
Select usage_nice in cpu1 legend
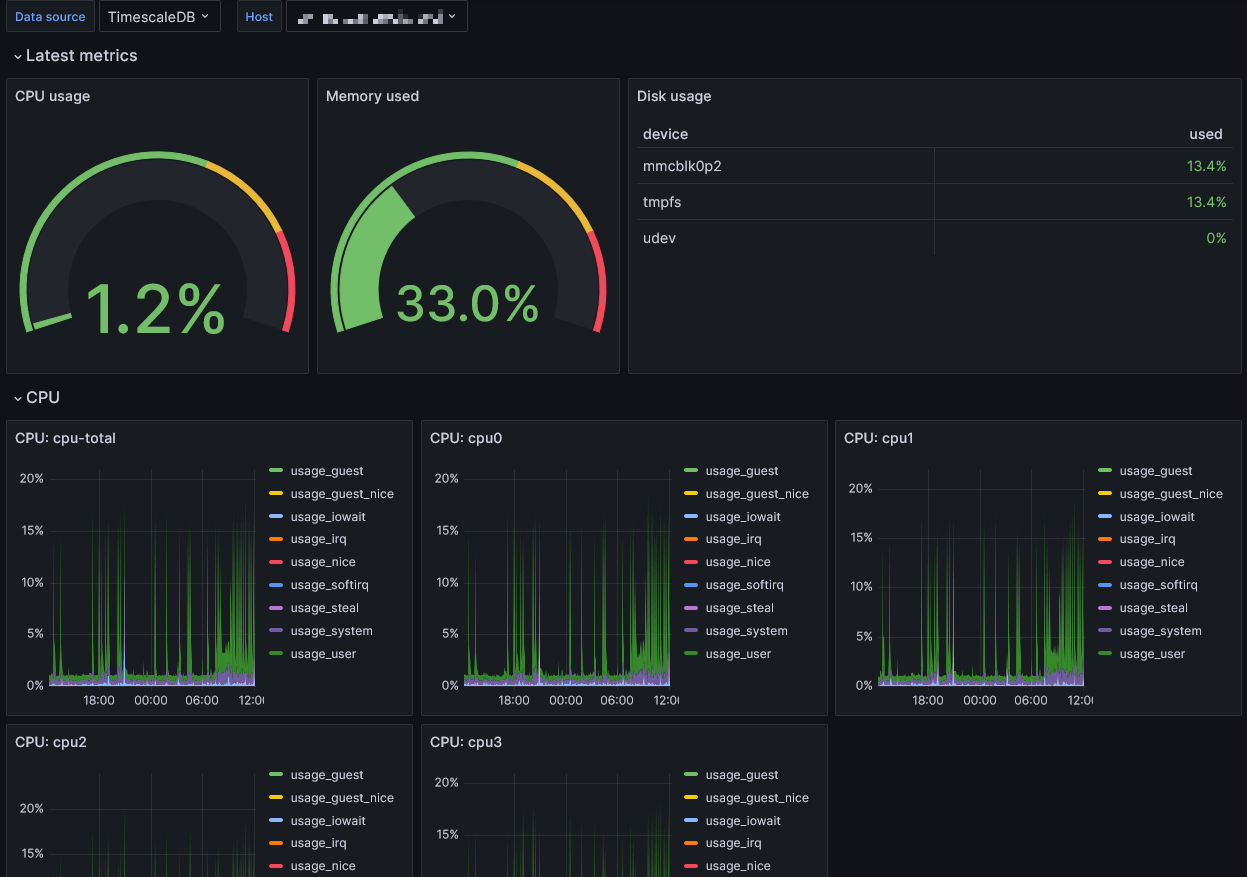click(1152, 562)
